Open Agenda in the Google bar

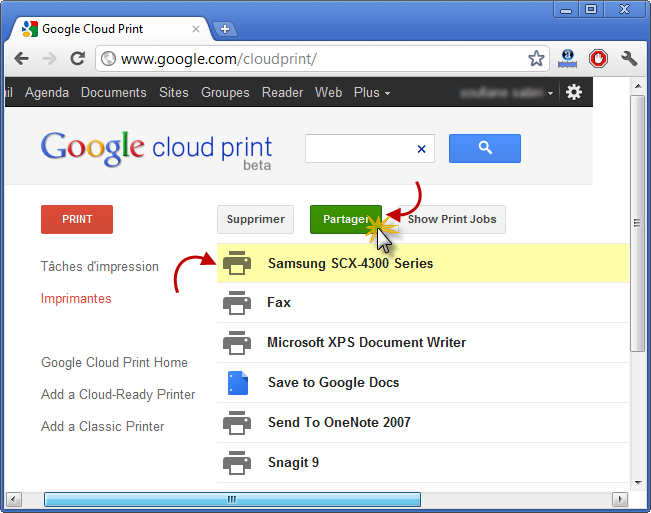[x=47, y=93]
